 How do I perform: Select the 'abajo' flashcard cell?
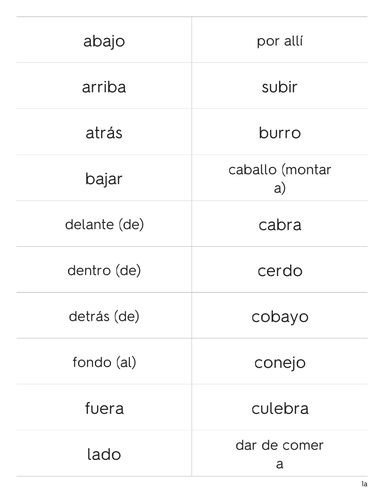[x=104, y=40]
